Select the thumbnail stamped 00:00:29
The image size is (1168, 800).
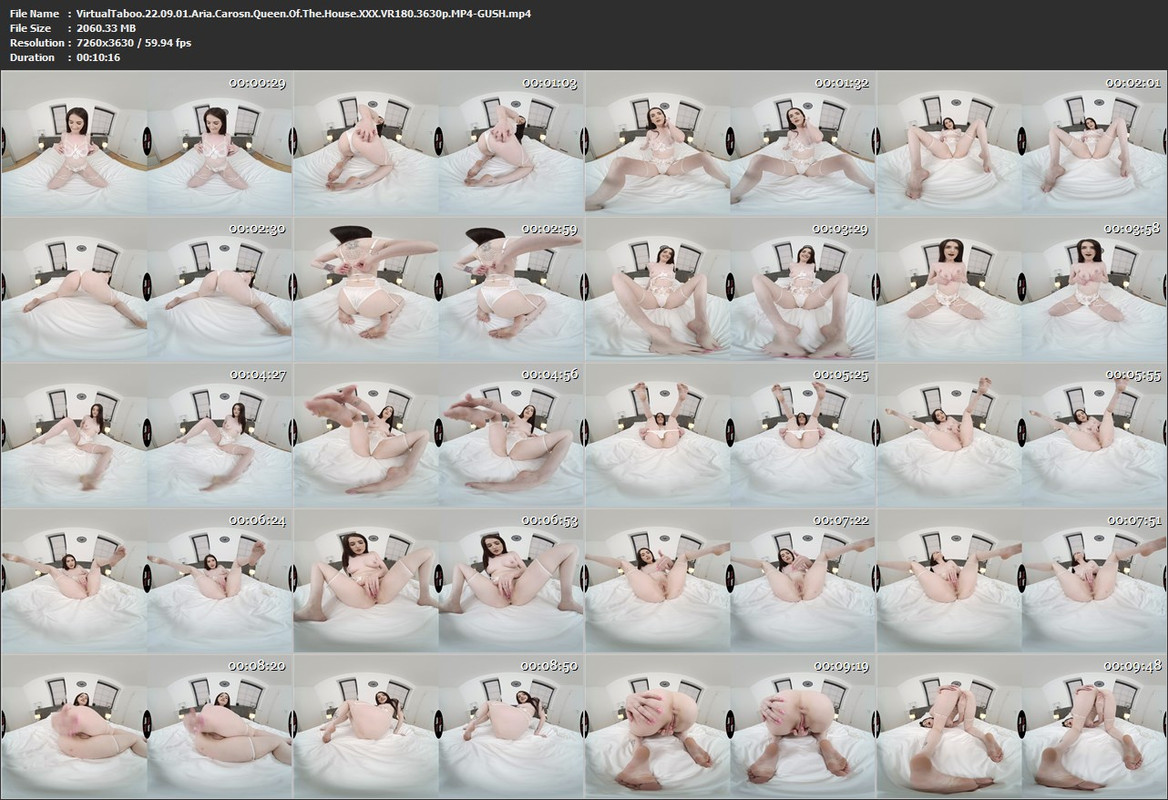[147, 143]
